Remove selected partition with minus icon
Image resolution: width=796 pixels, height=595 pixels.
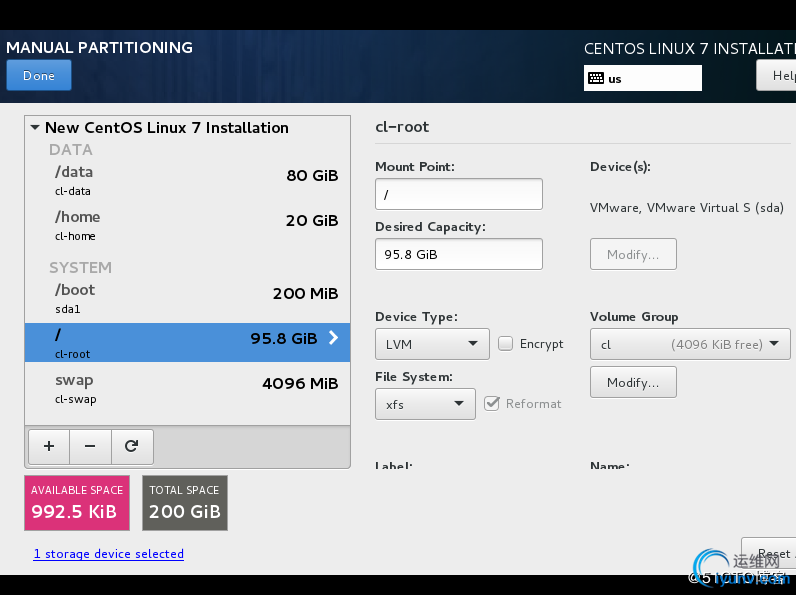coord(90,446)
